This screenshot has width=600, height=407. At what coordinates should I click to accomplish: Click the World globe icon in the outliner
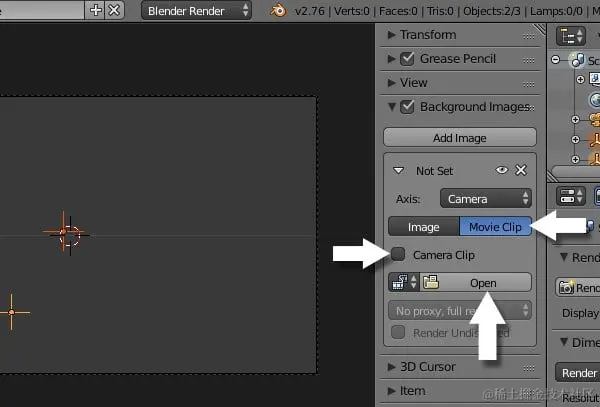(595, 100)
